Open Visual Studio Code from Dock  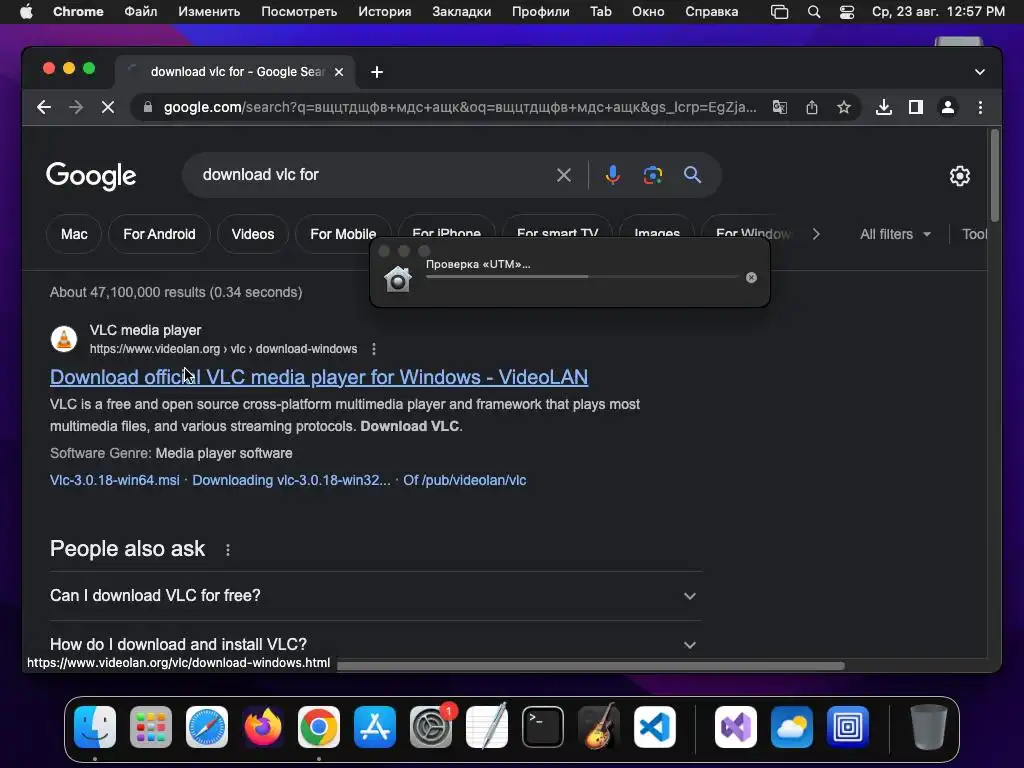(654, 727)
